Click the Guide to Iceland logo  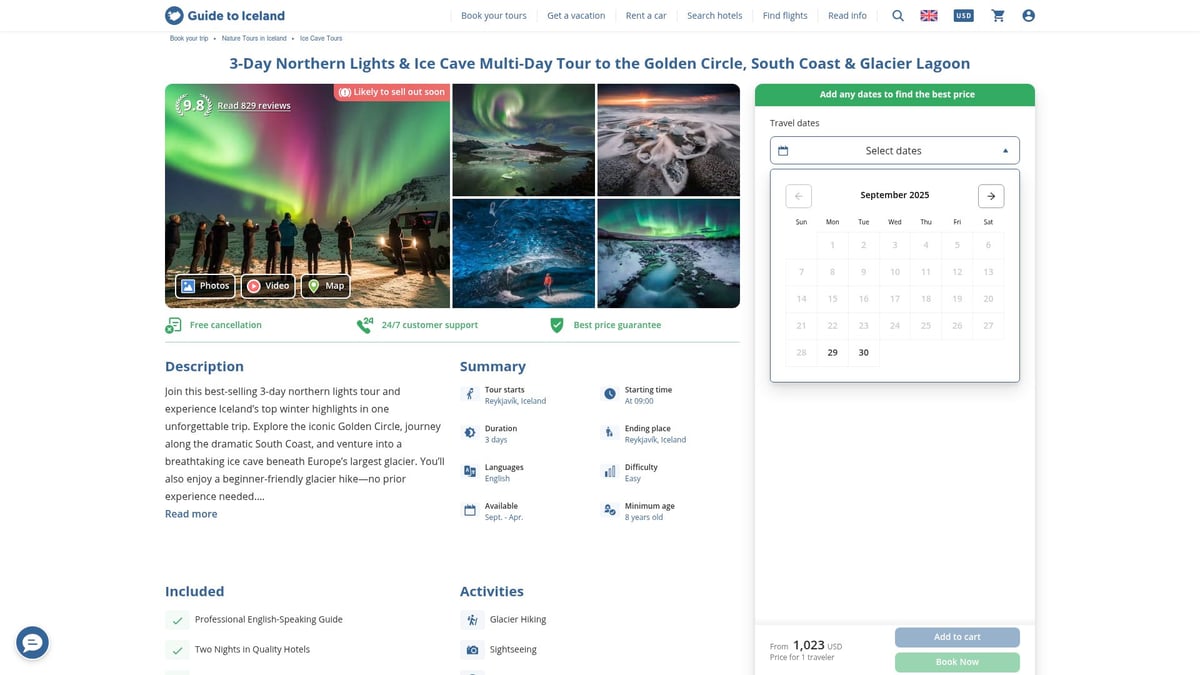tap(225, 16)
